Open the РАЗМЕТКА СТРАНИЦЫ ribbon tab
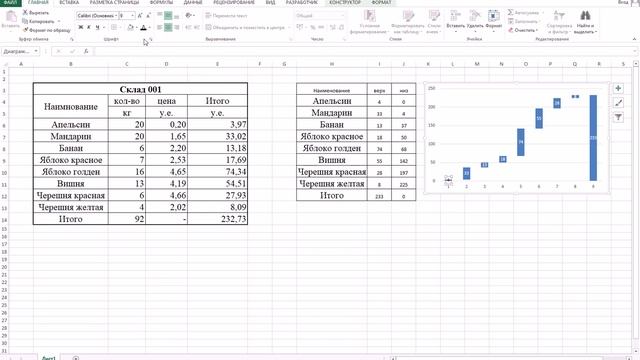This screenshot has height=360, width=640. point(114,2)
